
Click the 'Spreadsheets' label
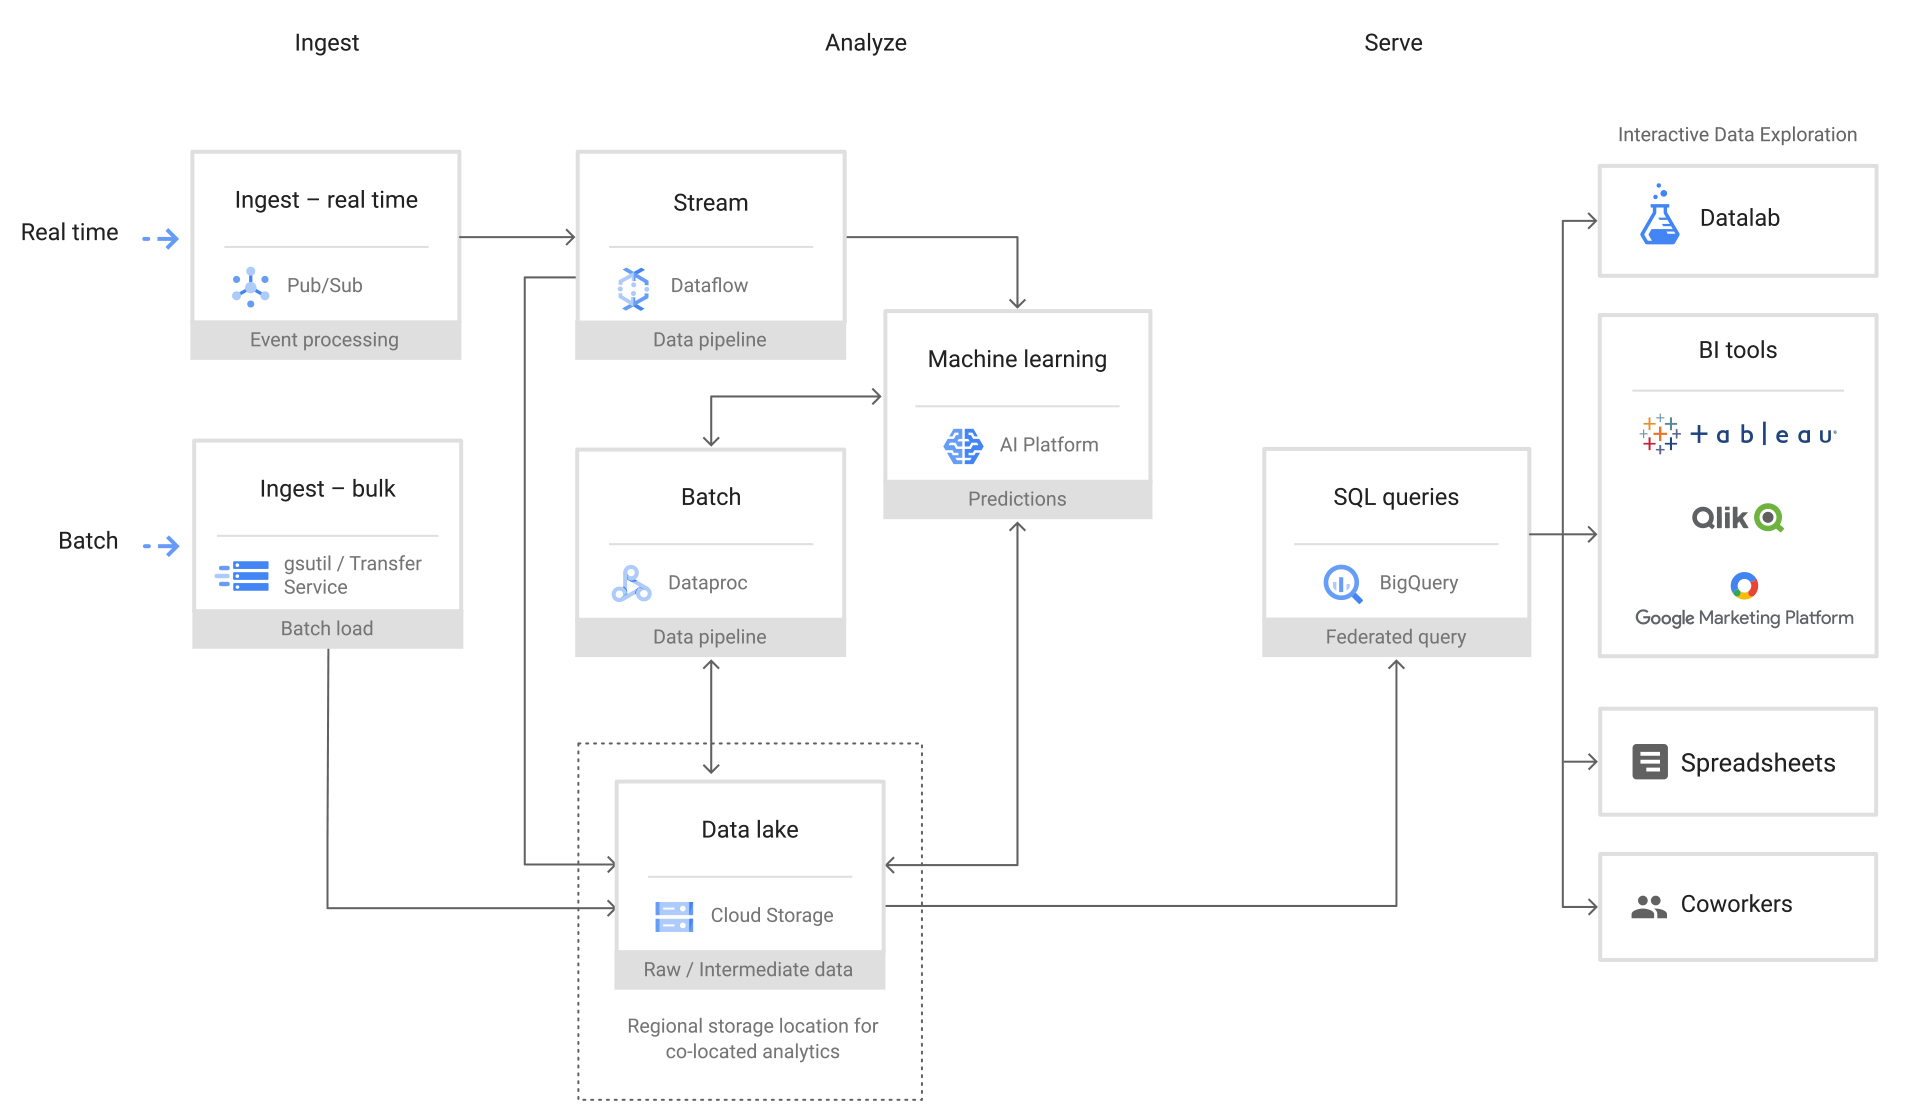pyautogui.click(x=1758, y=763)
